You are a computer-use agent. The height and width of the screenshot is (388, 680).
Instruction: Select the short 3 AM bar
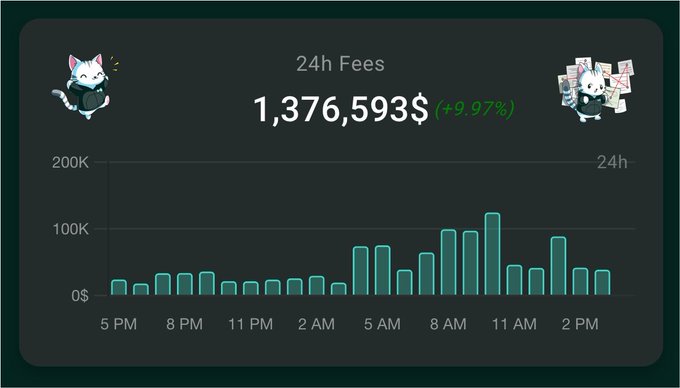tap(339, 289)
